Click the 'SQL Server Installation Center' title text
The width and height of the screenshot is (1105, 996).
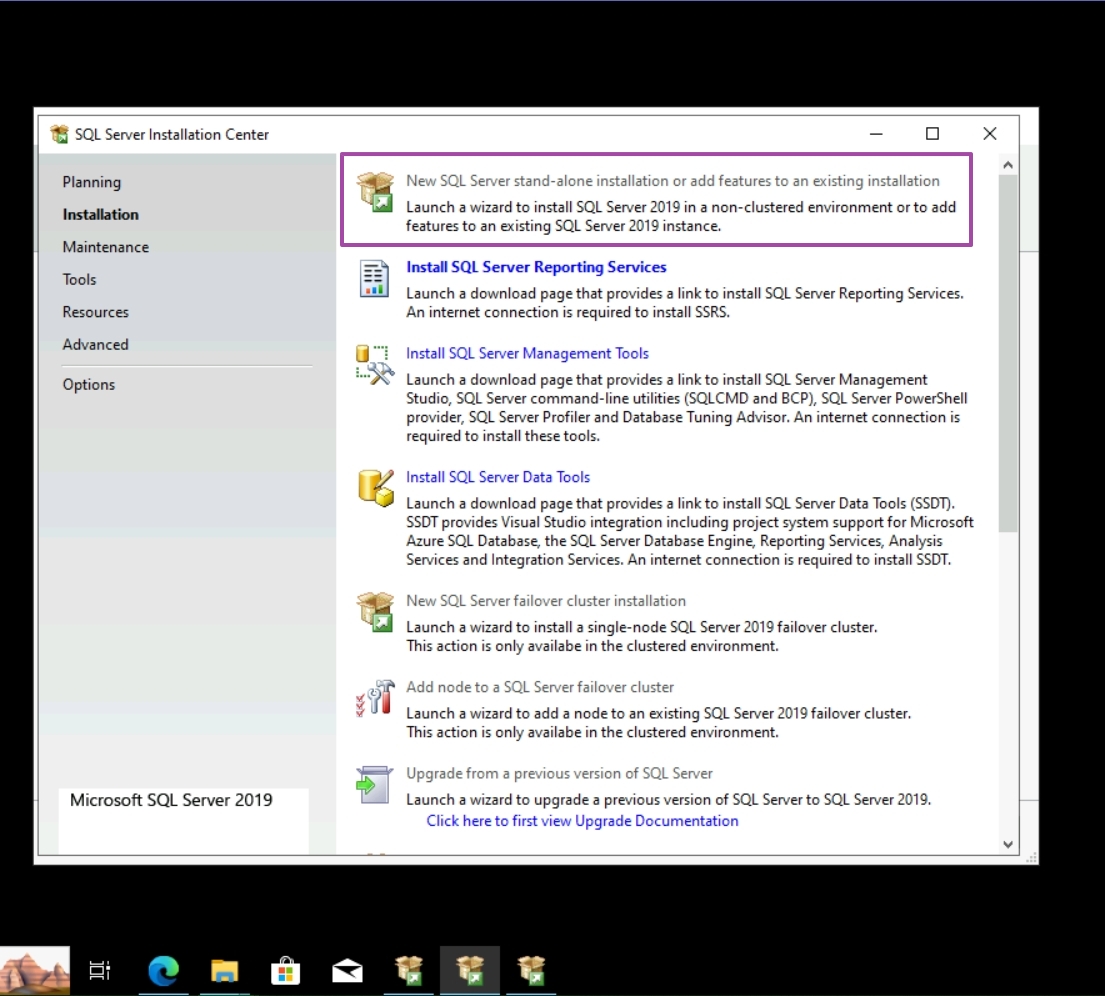click(x=172, y=134)
